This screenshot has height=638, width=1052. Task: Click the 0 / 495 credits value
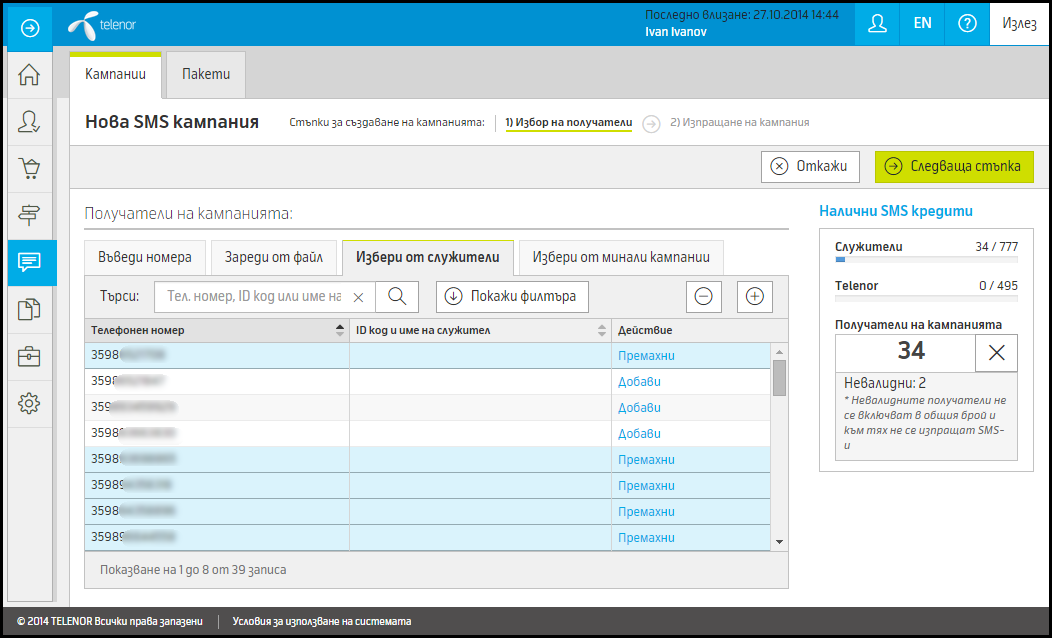[998, 286]
